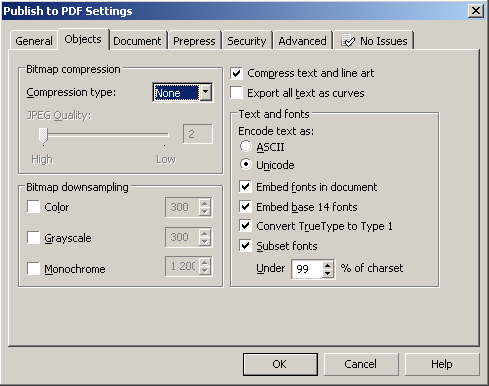
Task: Expand the Compression type dropdown
Action: [206, 92]
